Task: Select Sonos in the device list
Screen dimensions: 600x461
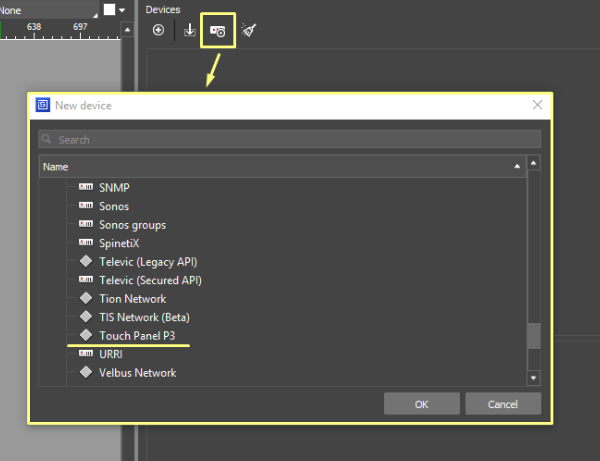Action: (113, 207)
